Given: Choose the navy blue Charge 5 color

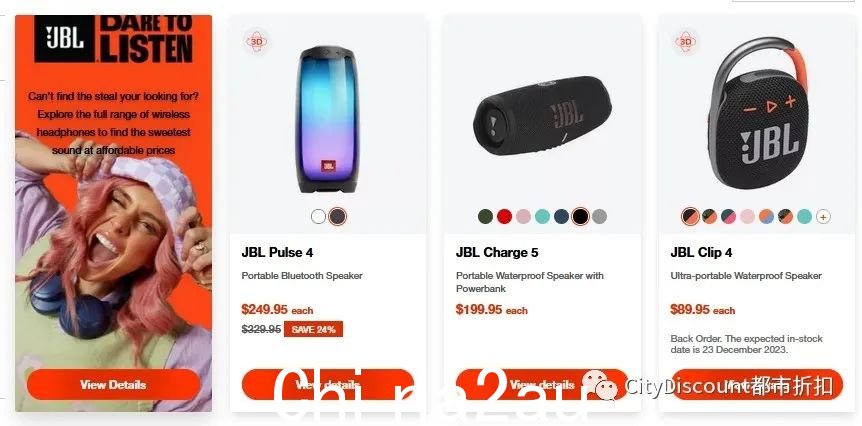Looking at the screenshot, I should coord(561,217).
